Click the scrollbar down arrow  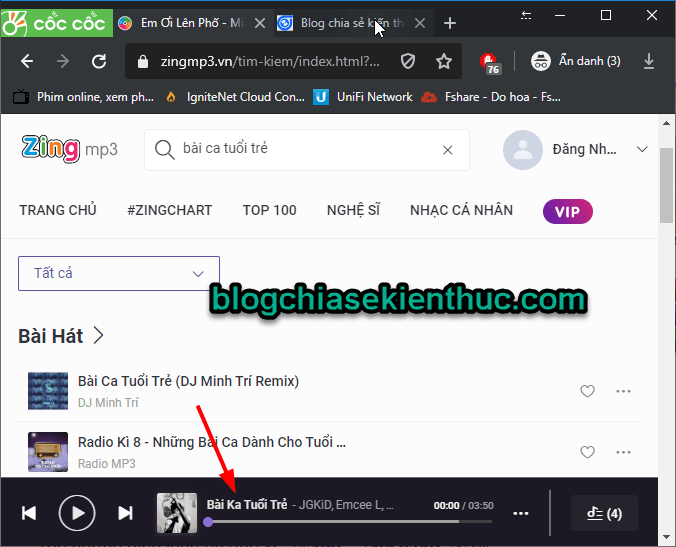666,537
